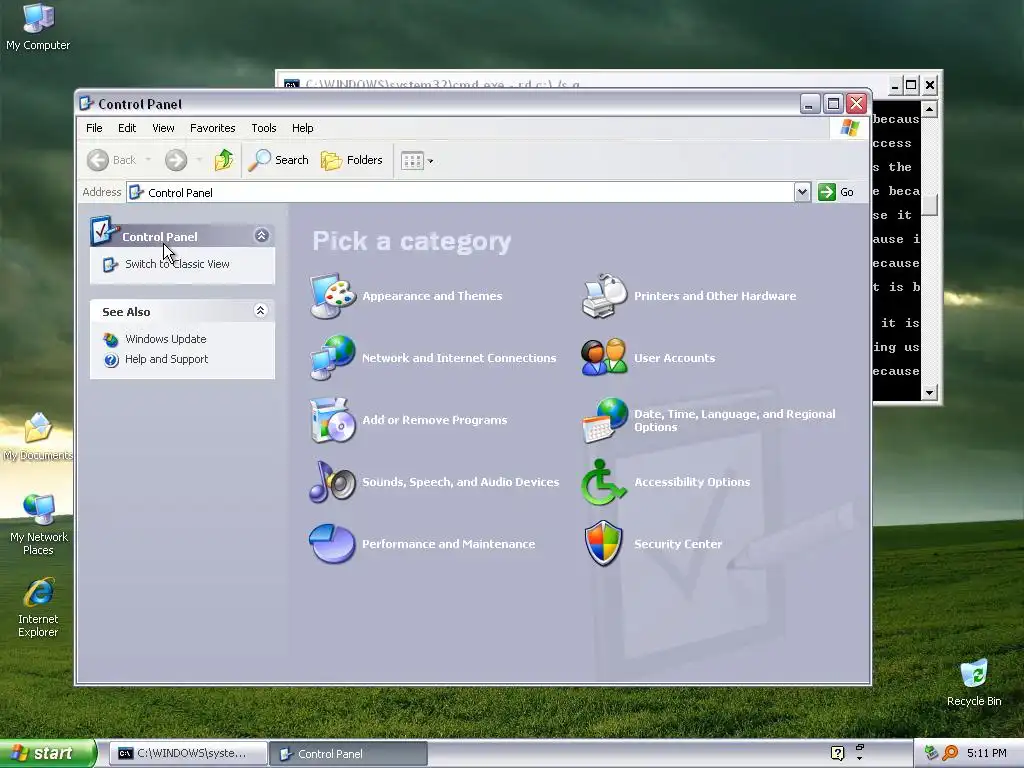Click the Windows Update globe icon
Viewport: 1024px width, 768px height.
tap(111, 340)
